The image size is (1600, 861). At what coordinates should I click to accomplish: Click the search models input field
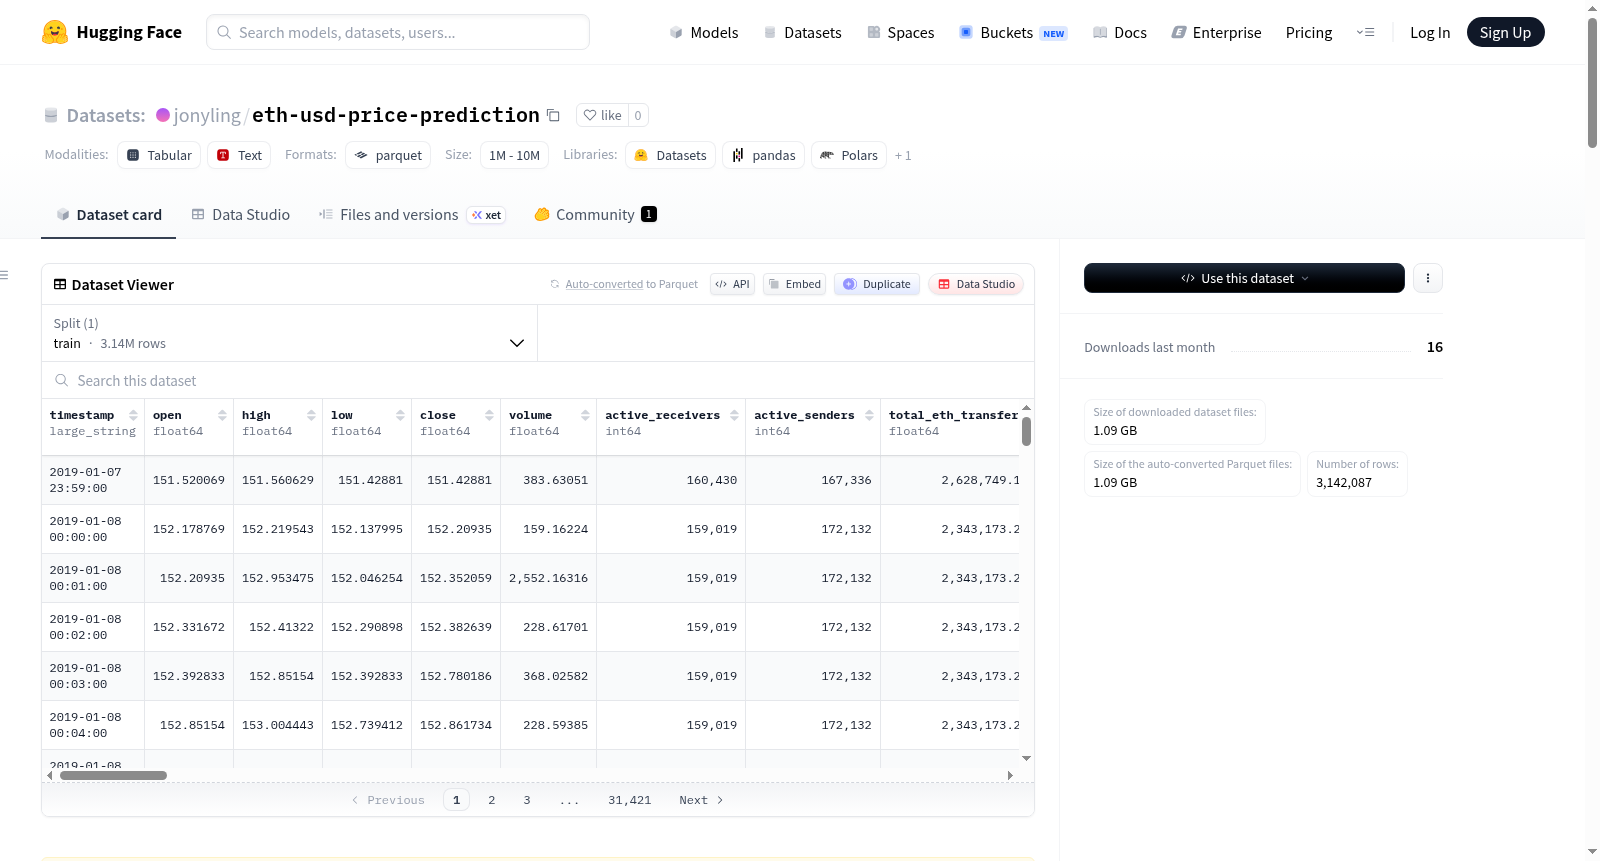398,32
